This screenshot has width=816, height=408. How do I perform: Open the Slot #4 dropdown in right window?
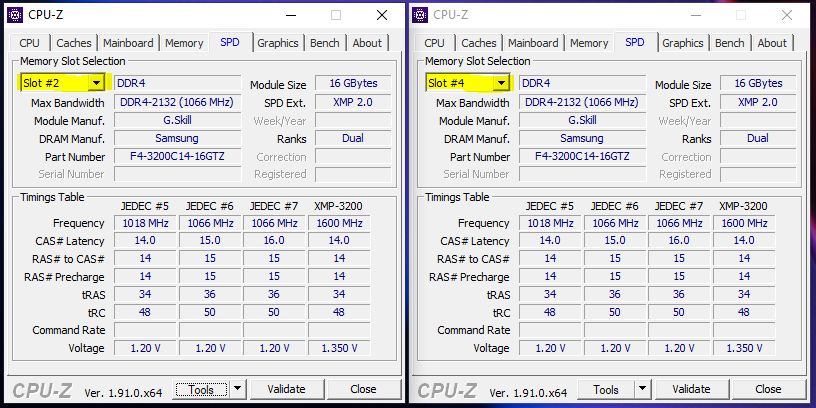501,83
